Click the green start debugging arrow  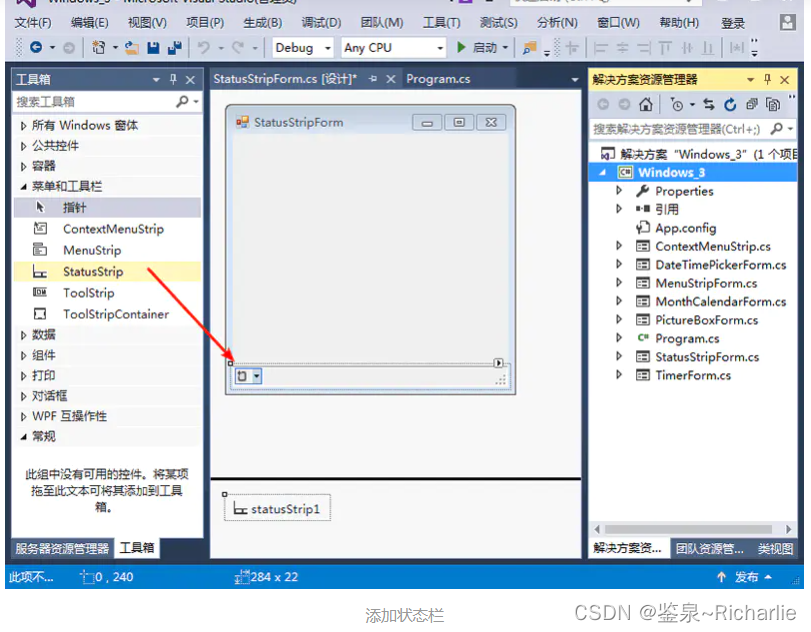pos(461,48)
